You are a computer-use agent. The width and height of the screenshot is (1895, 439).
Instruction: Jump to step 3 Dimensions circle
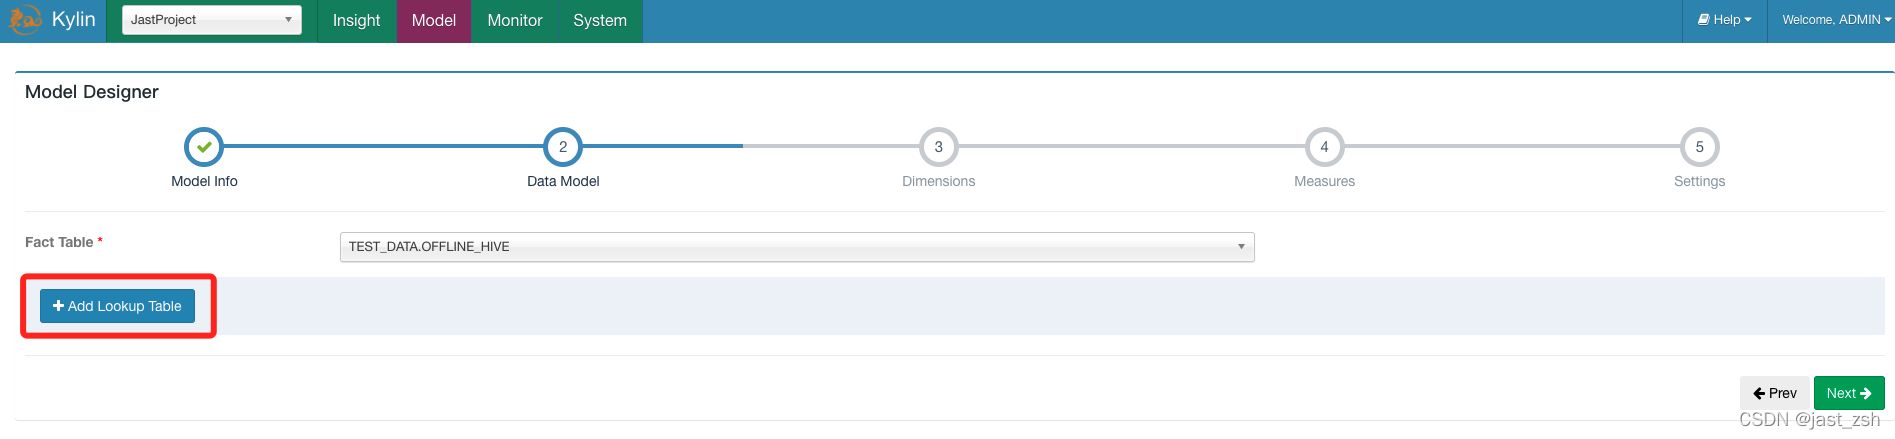coord(938,147)
